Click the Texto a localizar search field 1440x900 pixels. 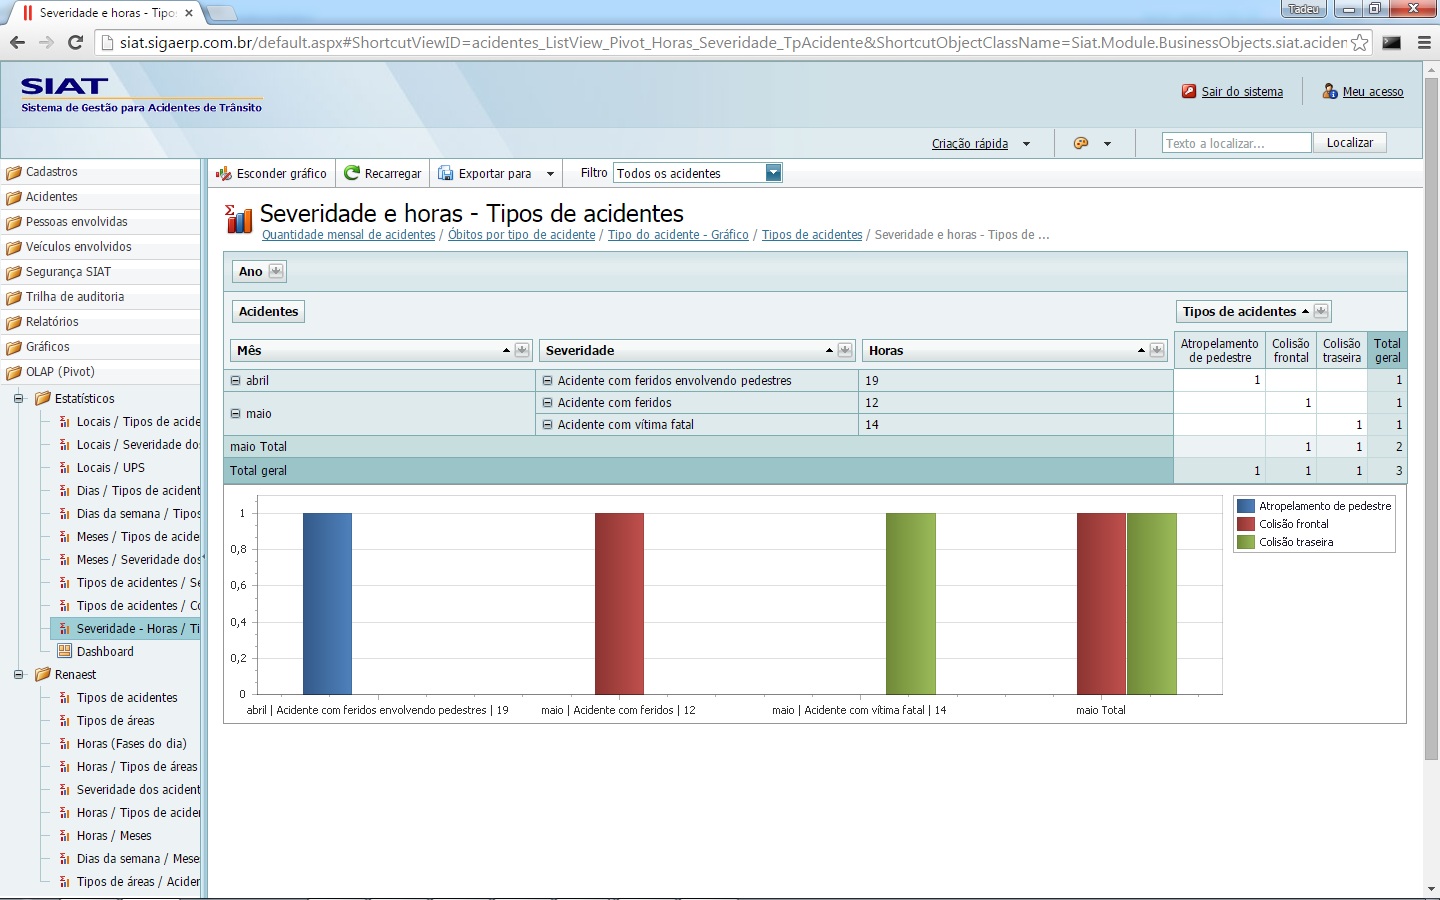[1236, 143]
